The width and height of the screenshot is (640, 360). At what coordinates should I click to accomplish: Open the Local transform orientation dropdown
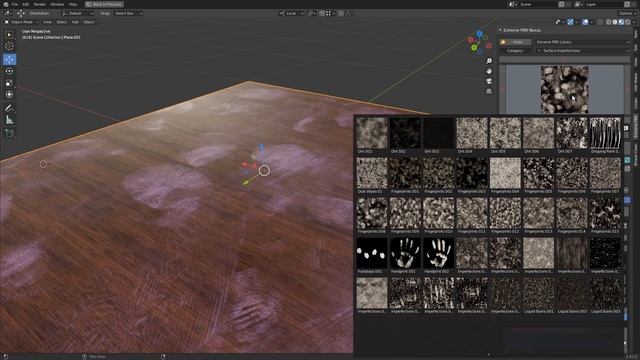291,13
